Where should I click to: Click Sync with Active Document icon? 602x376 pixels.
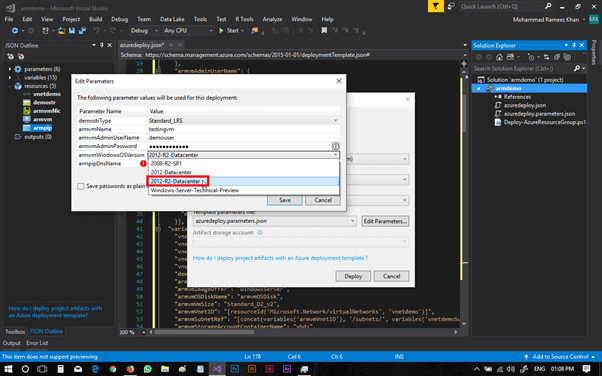pyautogui.click(x=546, y=57)
